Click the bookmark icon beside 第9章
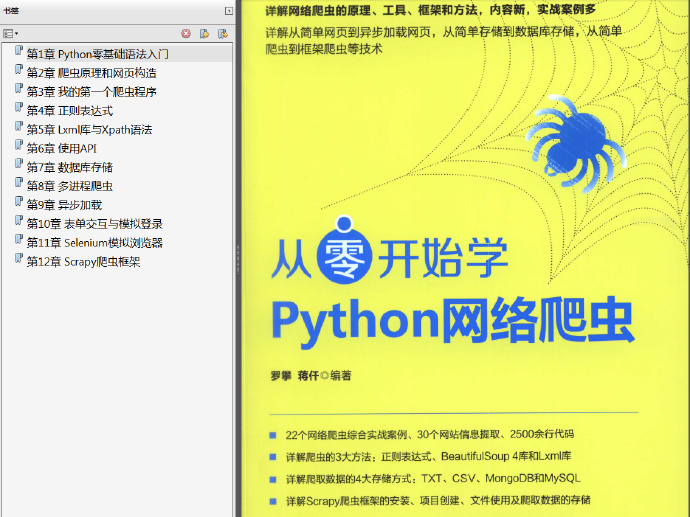The height and width of the screenshot is (517, 690). coord(18,202)
